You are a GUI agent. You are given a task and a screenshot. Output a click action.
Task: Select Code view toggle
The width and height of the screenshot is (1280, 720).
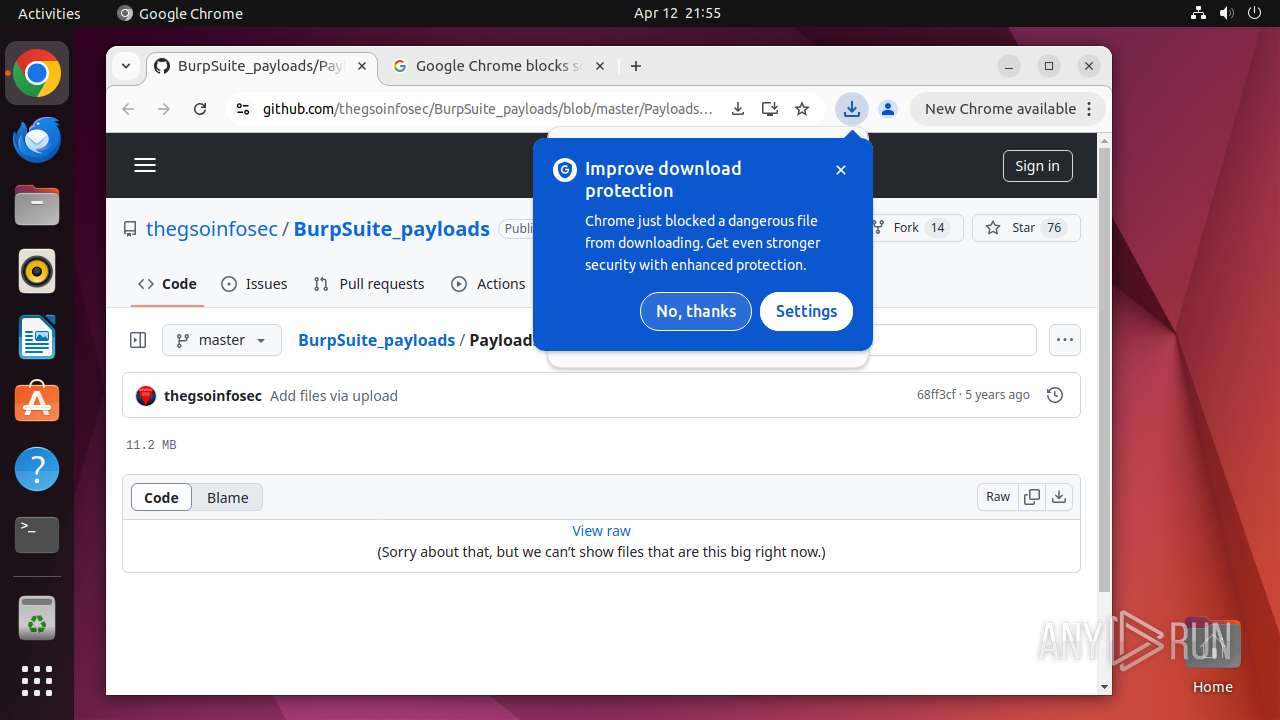pos(161,497)
